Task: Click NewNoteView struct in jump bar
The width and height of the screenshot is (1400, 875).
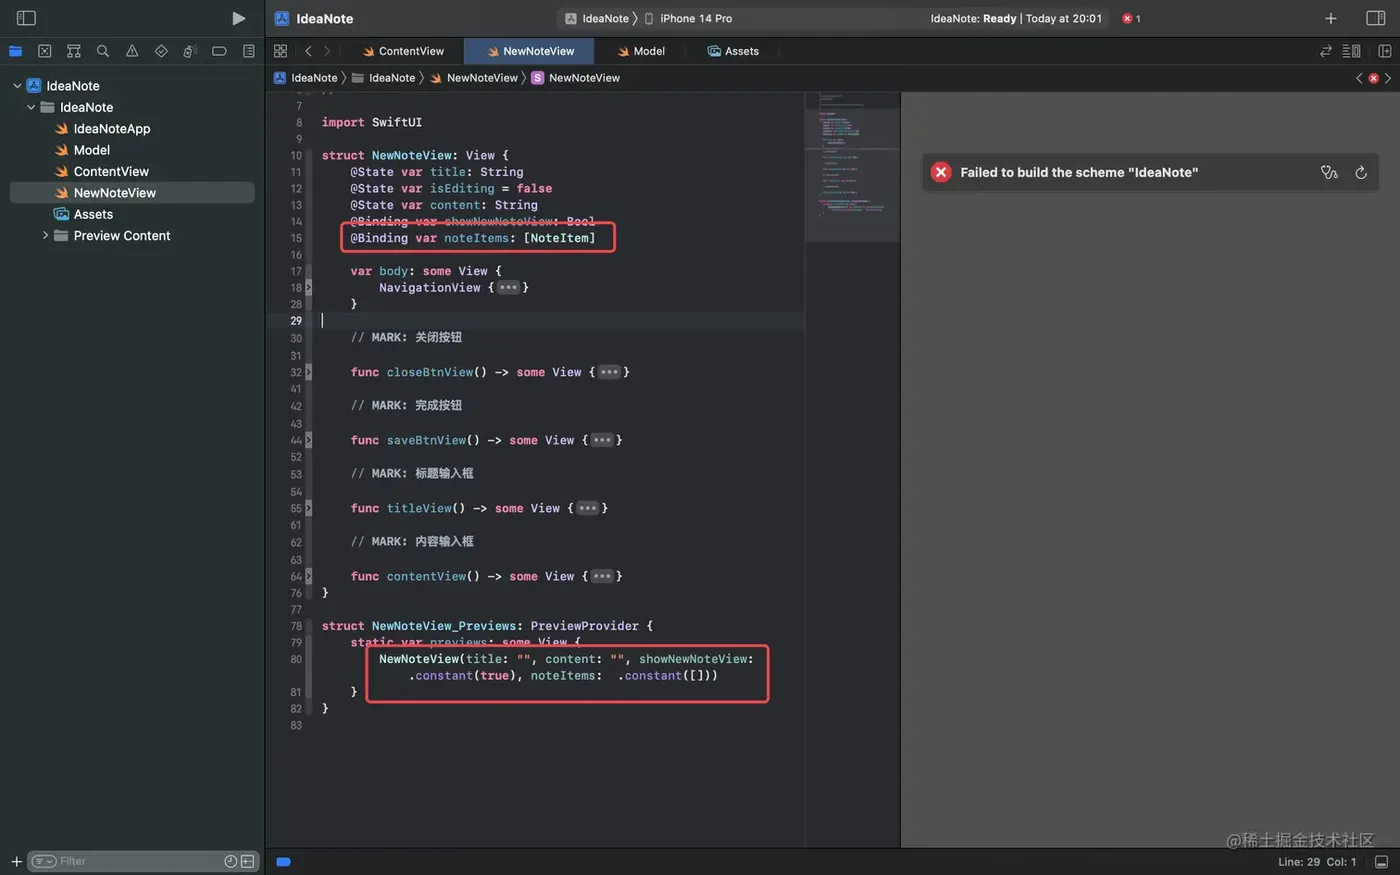Action: (575, 78)
